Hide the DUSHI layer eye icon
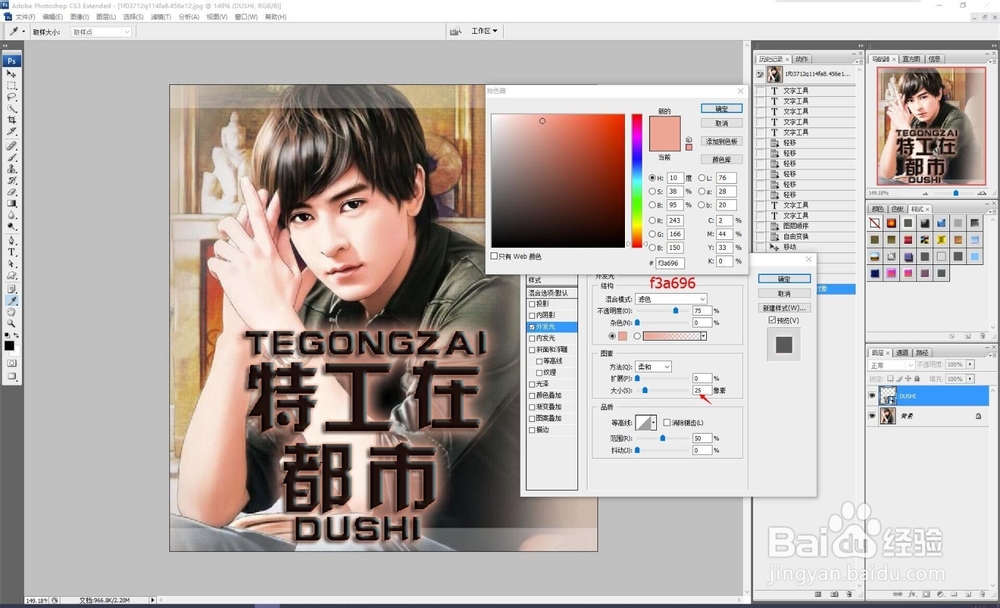 [x=872, y=396]
